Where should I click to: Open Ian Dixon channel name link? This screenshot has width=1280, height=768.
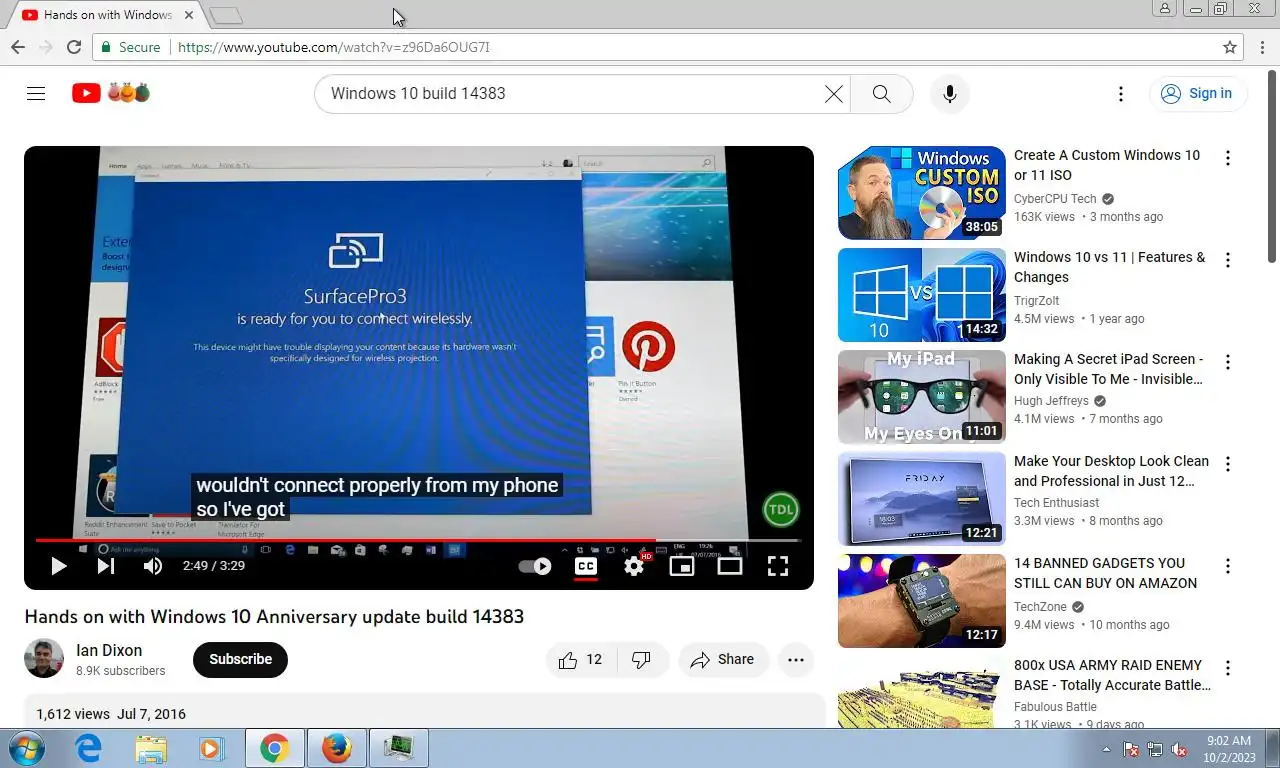click(x=109, y=650)
